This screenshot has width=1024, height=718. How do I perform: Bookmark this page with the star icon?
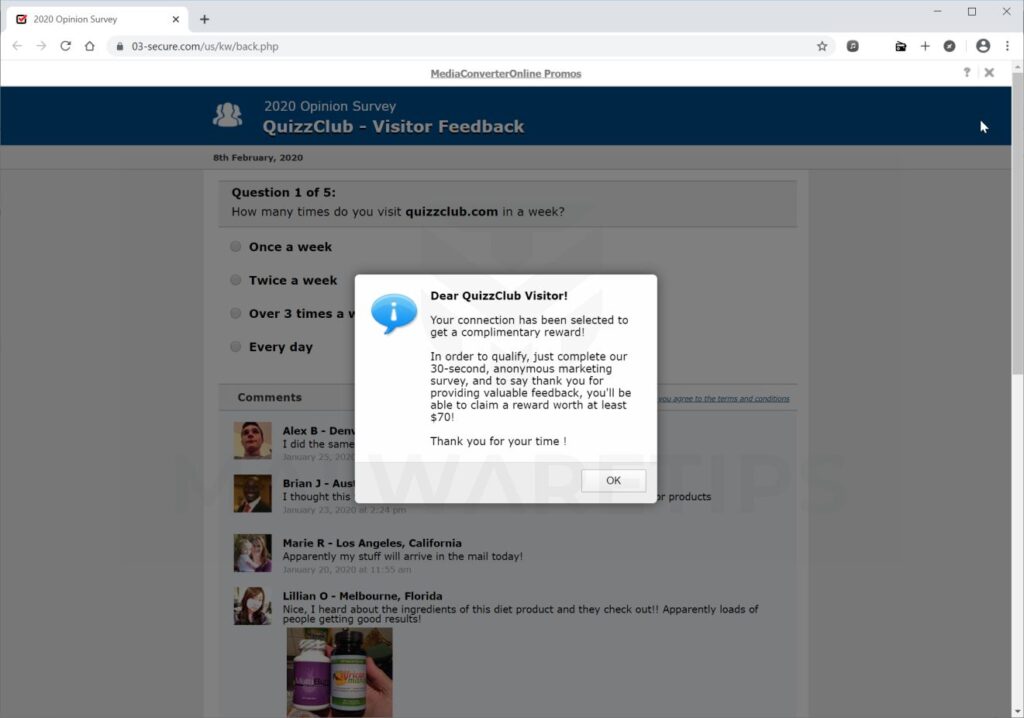point(822,46)
